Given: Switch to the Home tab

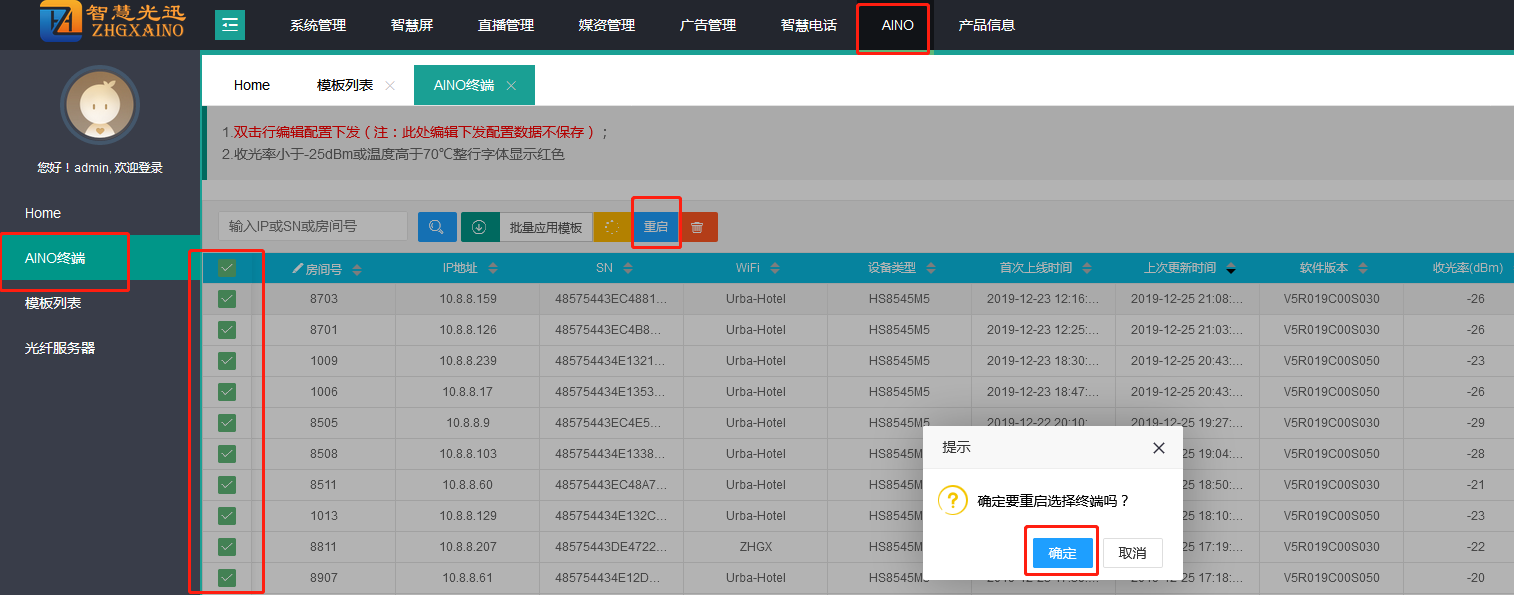Looking at the screenshot, I should 252,86.
